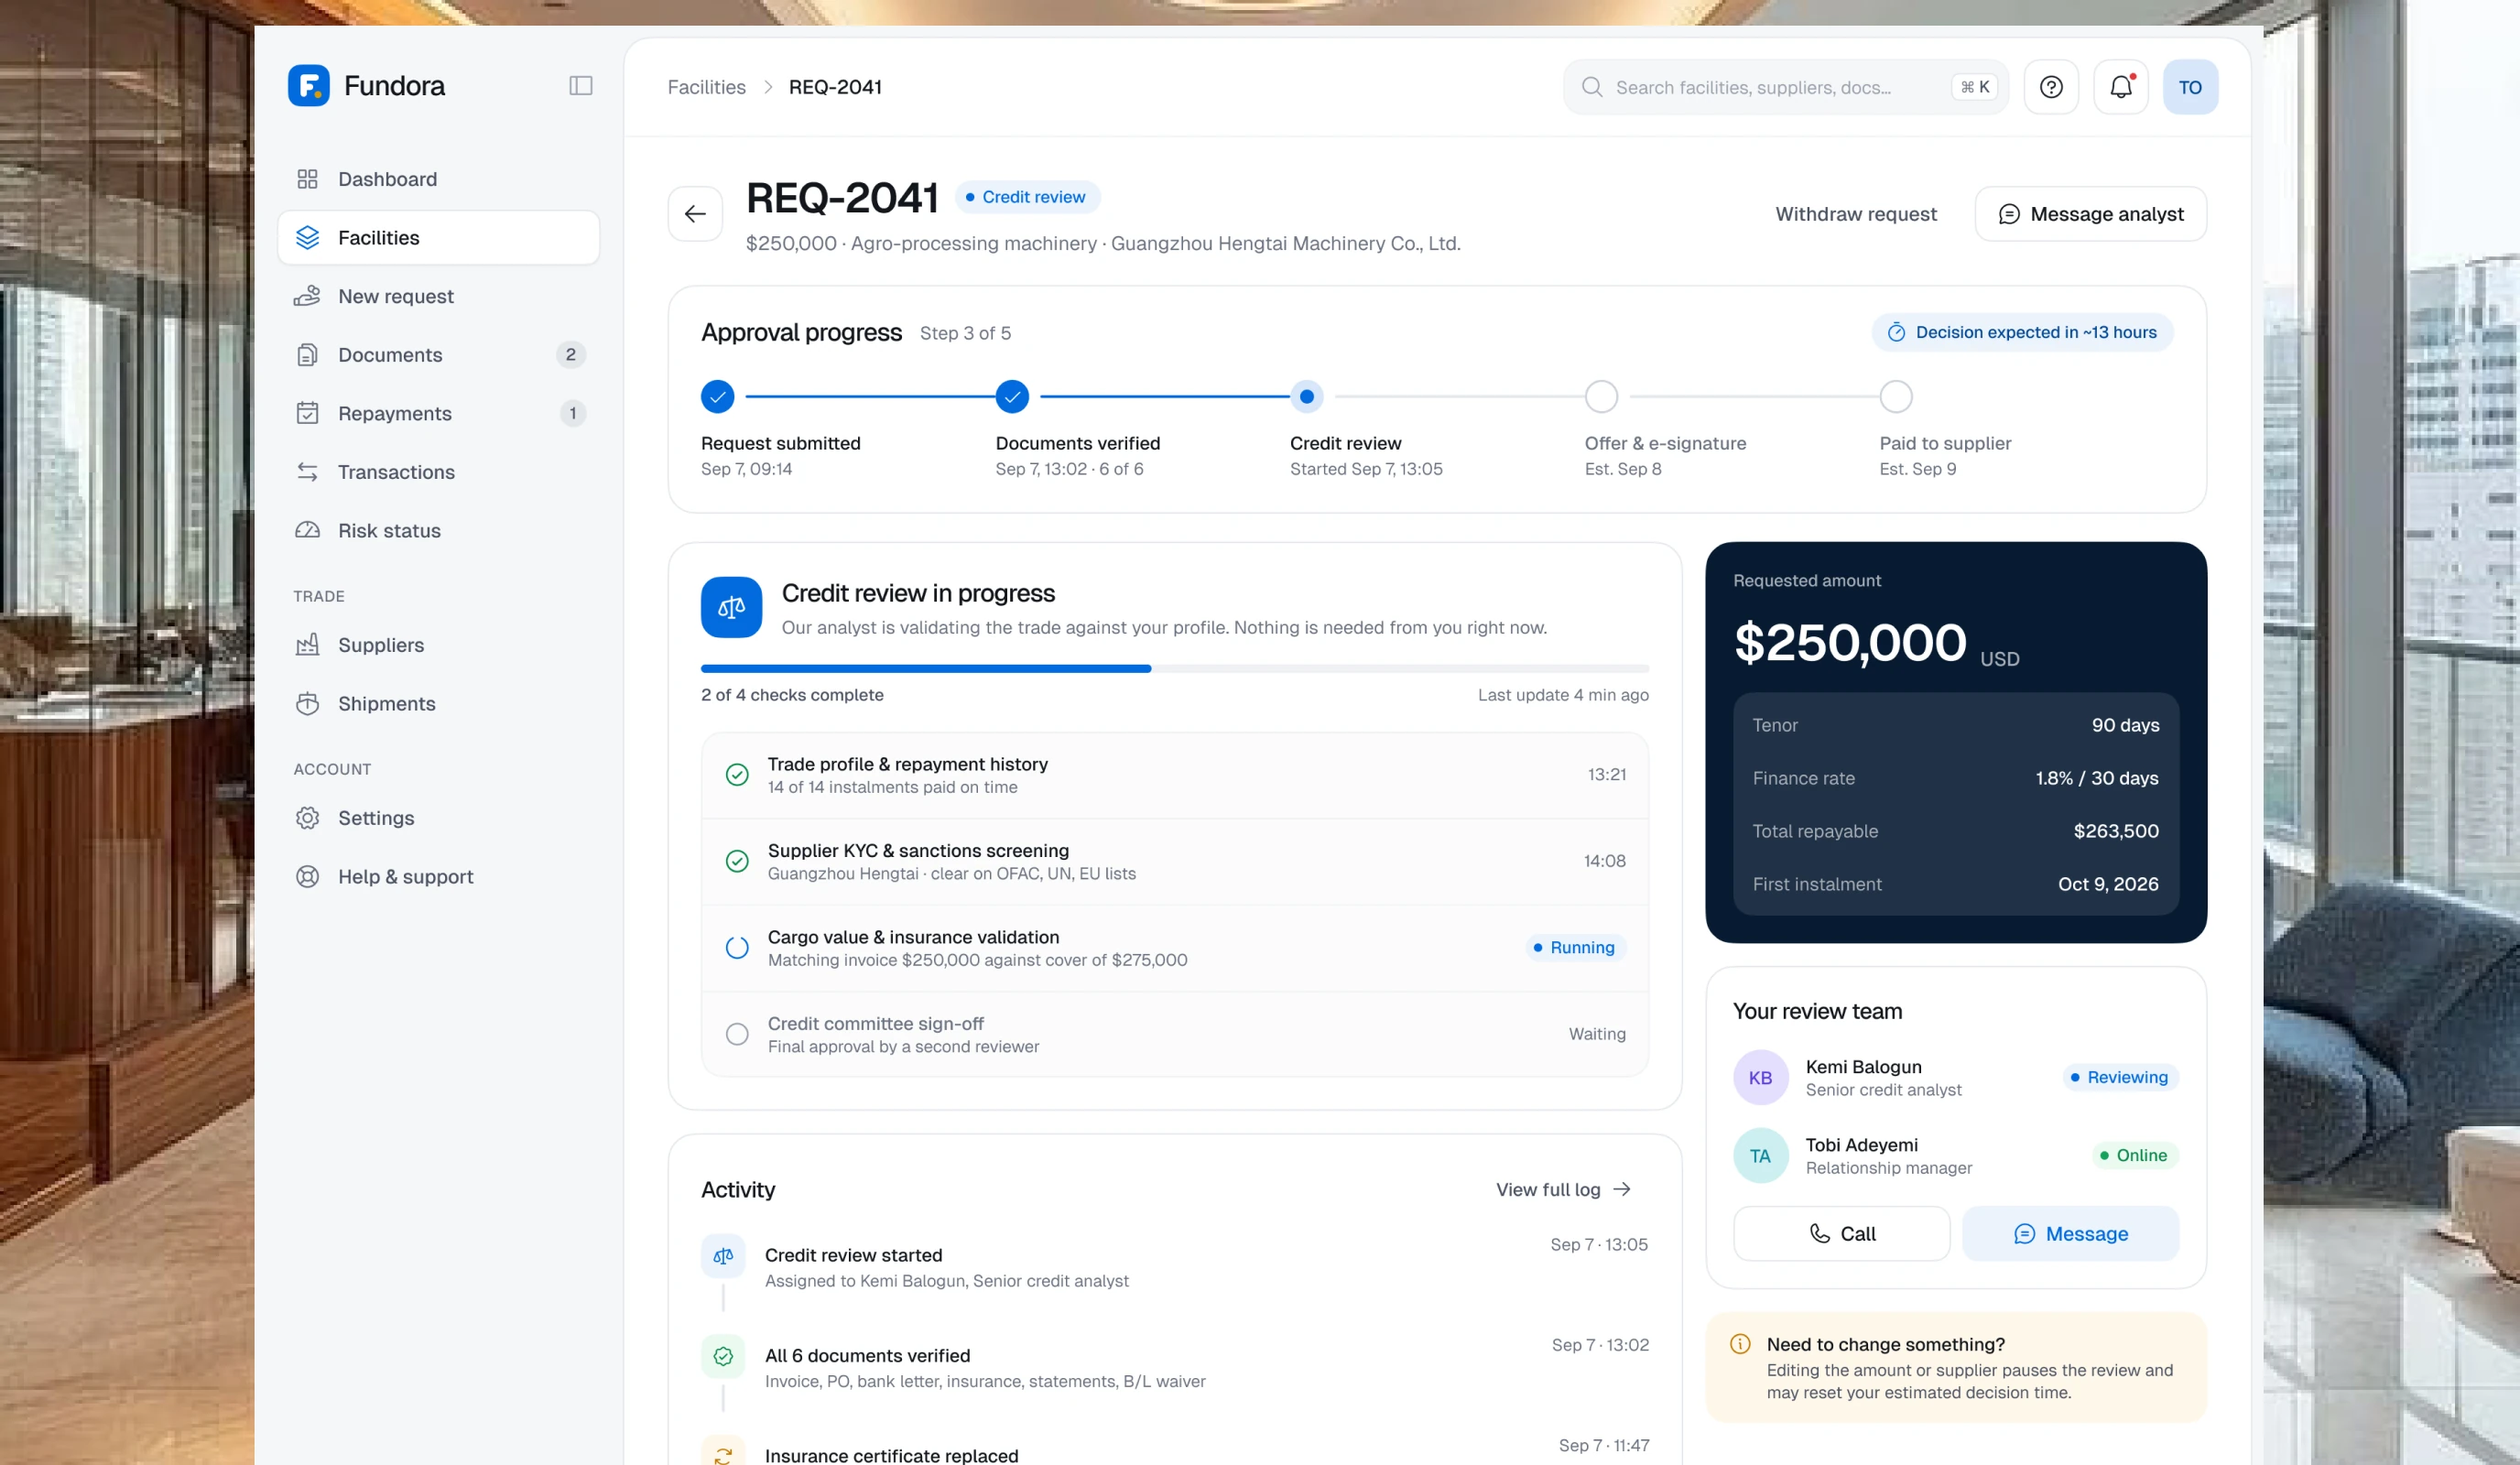Open the TO user profile avatar
The image size is (2520, 1465).
[2190, 87]
